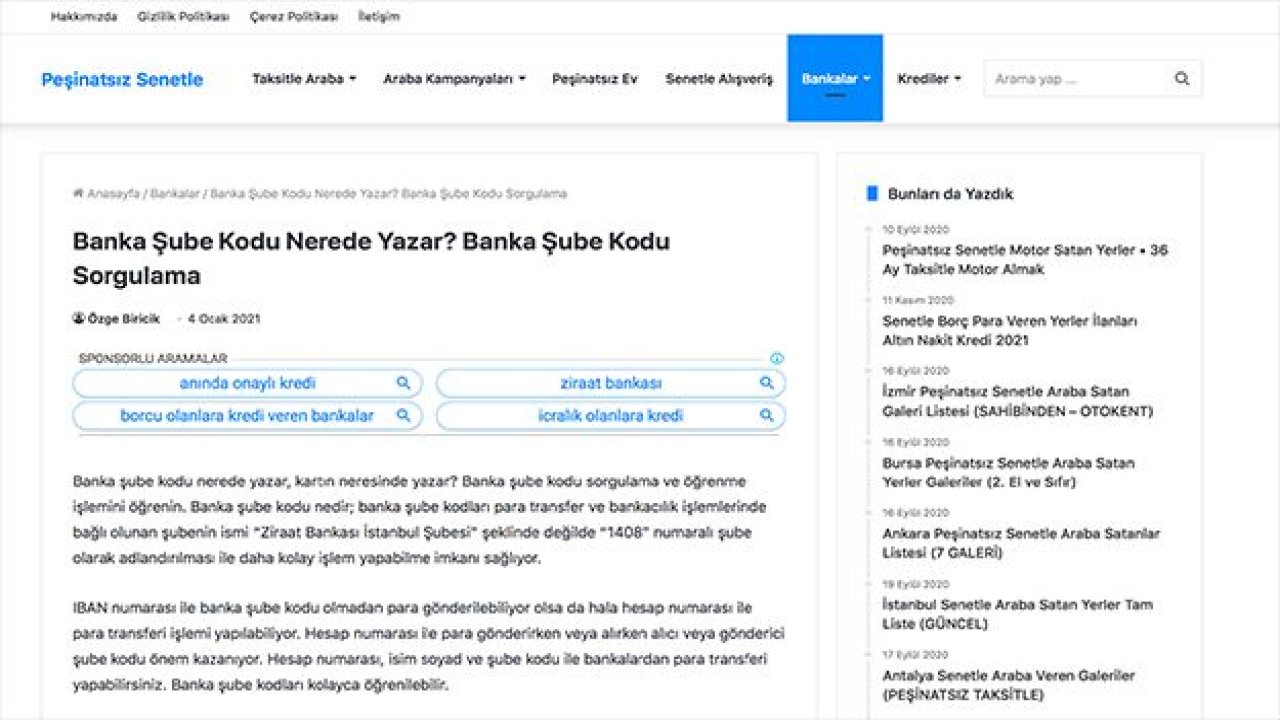Open Senetle Alışveriş from the navigation
The height and width of the screenshot is (720, 1280).
coord(718,78)
